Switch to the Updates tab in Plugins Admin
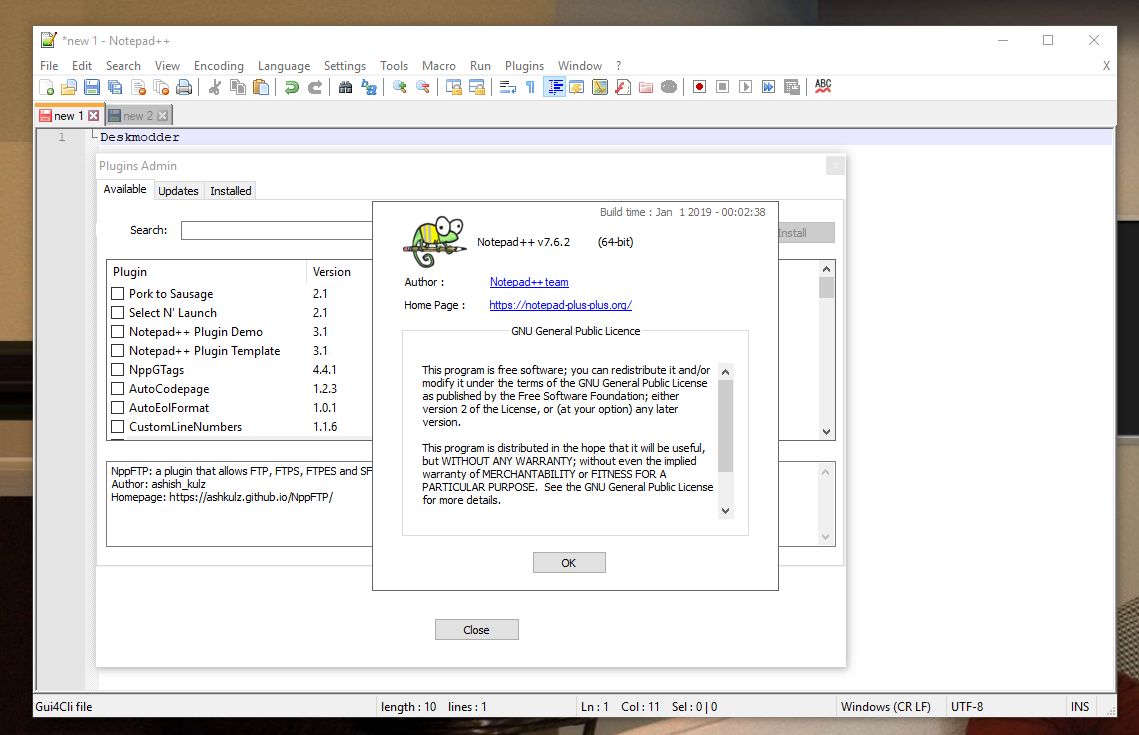 [x=178, y=190]
